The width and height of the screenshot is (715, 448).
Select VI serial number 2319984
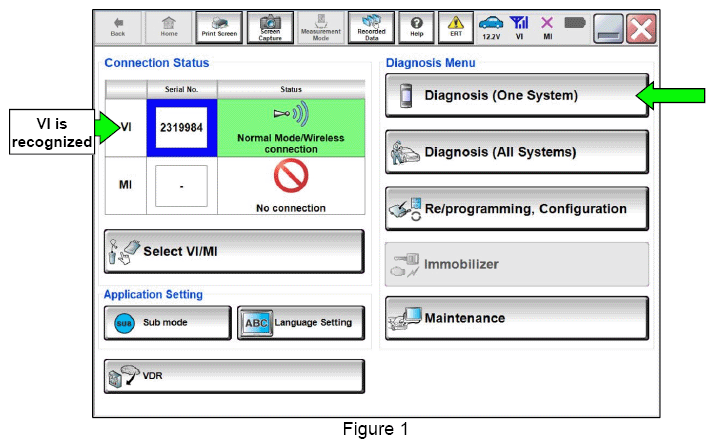tap(181, 128)
